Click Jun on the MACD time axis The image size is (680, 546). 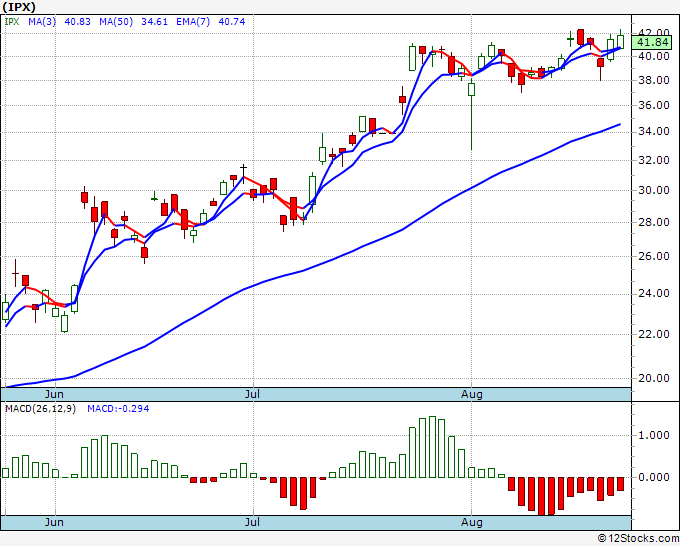(x=54, y=522)
